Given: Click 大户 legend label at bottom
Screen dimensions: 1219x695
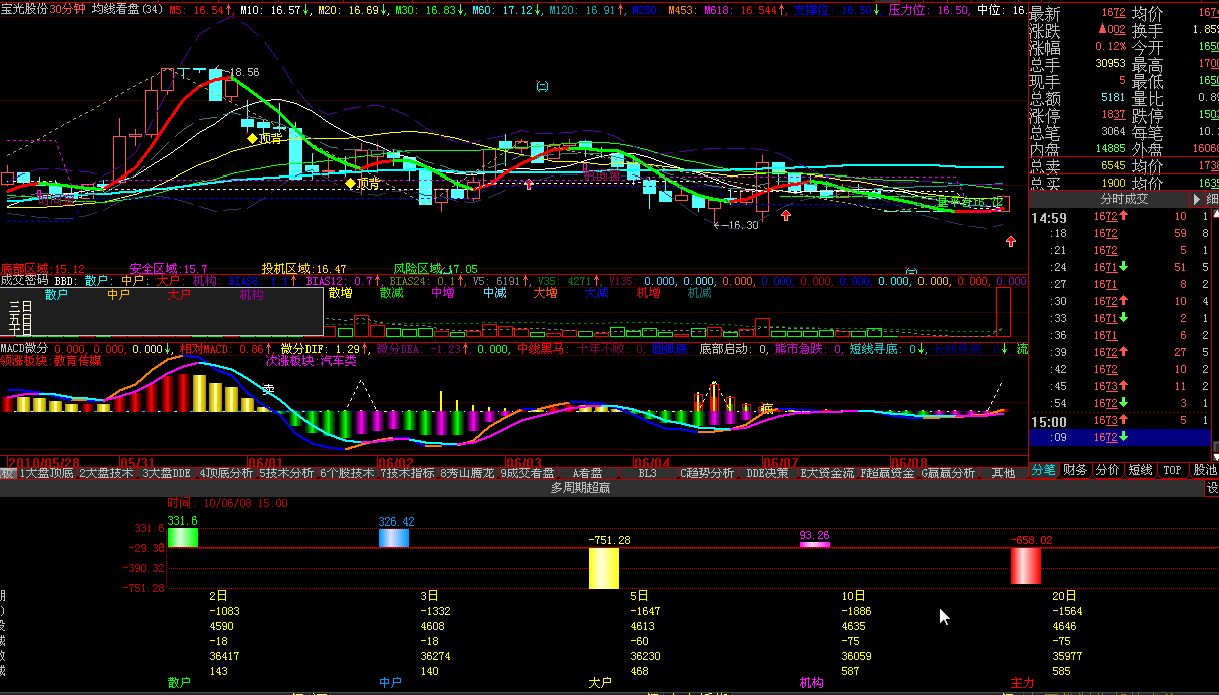Looking at the screenshot, I should tap(600, 682).
